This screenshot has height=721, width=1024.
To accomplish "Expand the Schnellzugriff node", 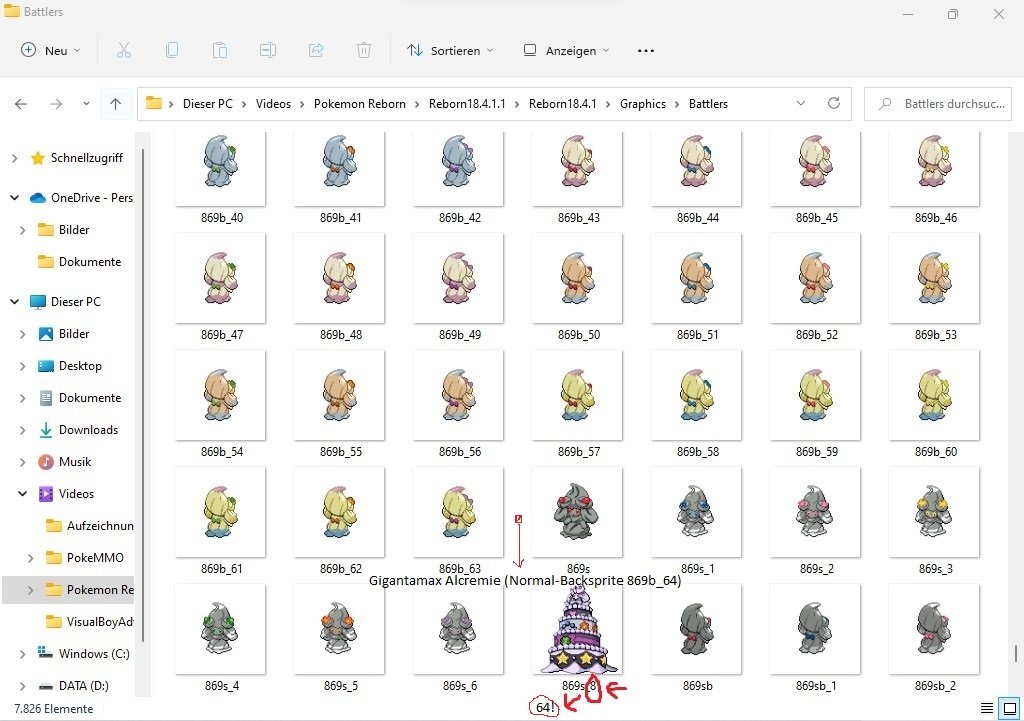I will click(14, 158).
